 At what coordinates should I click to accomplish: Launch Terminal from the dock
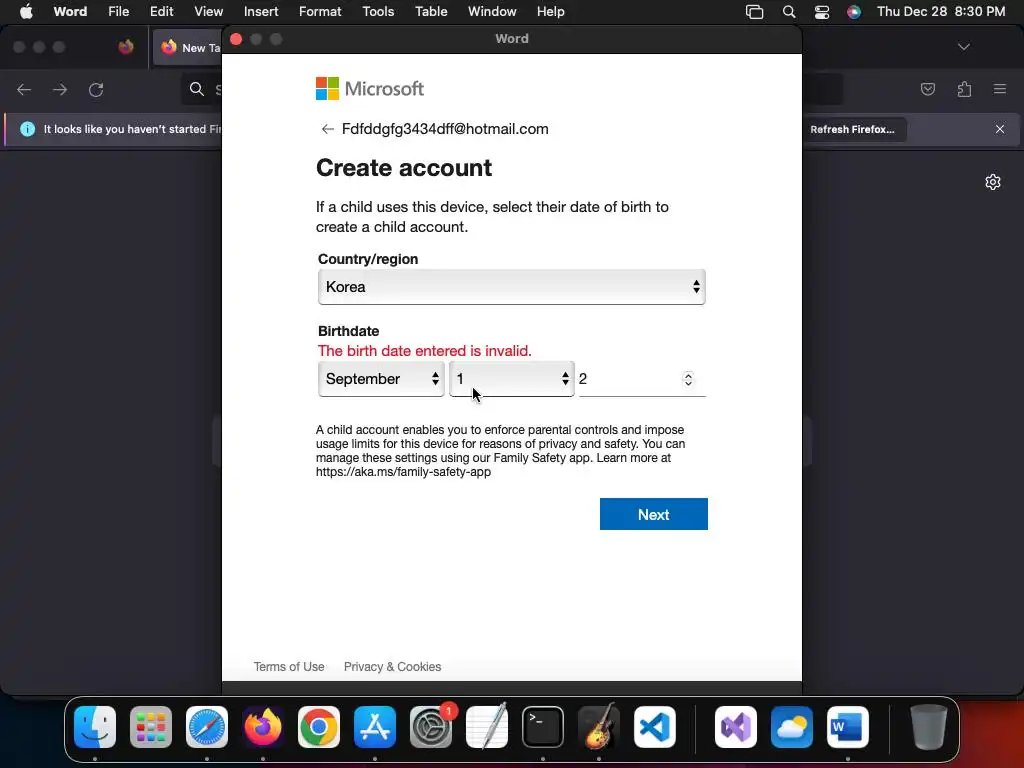click(543, 727)
